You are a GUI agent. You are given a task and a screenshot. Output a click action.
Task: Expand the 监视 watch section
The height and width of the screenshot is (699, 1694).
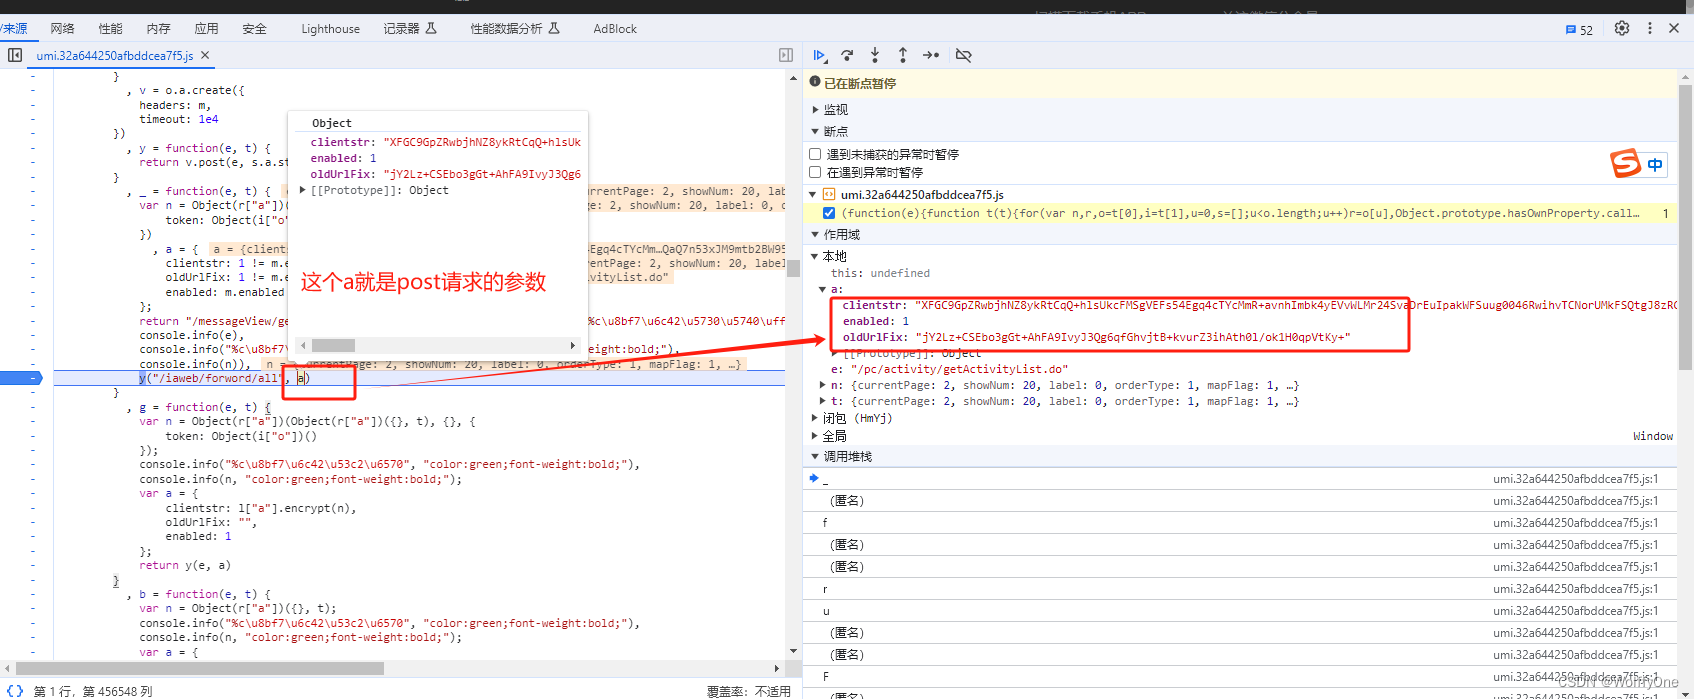coord(815,110)
